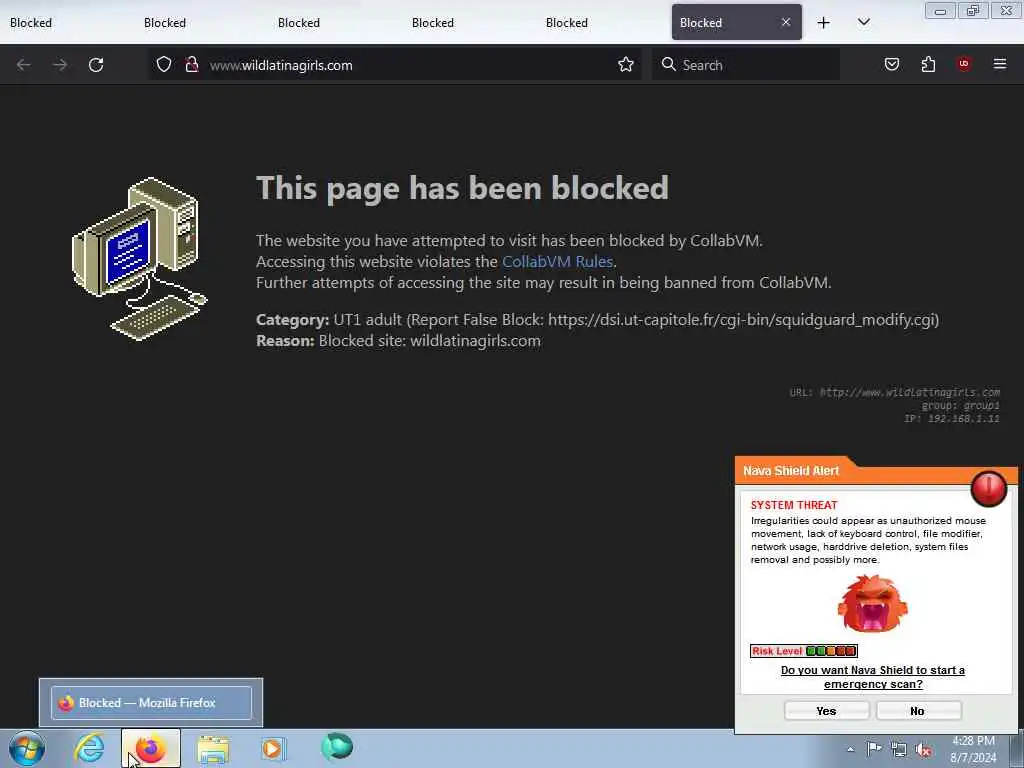Click the search magnifier icon
The height and width of the screenshot is (768, 1024).
pos(668,64)
